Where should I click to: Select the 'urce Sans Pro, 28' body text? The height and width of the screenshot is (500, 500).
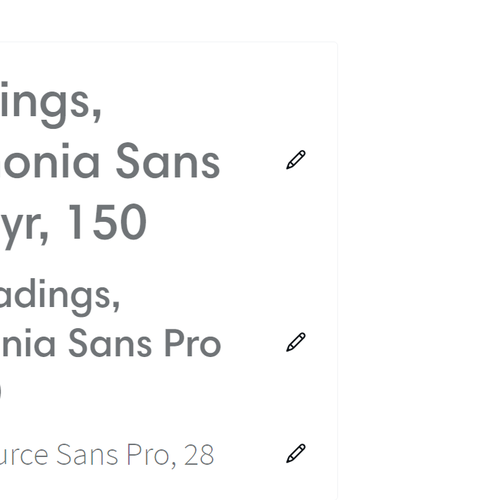pyautogui.click(x=107, y=455)
